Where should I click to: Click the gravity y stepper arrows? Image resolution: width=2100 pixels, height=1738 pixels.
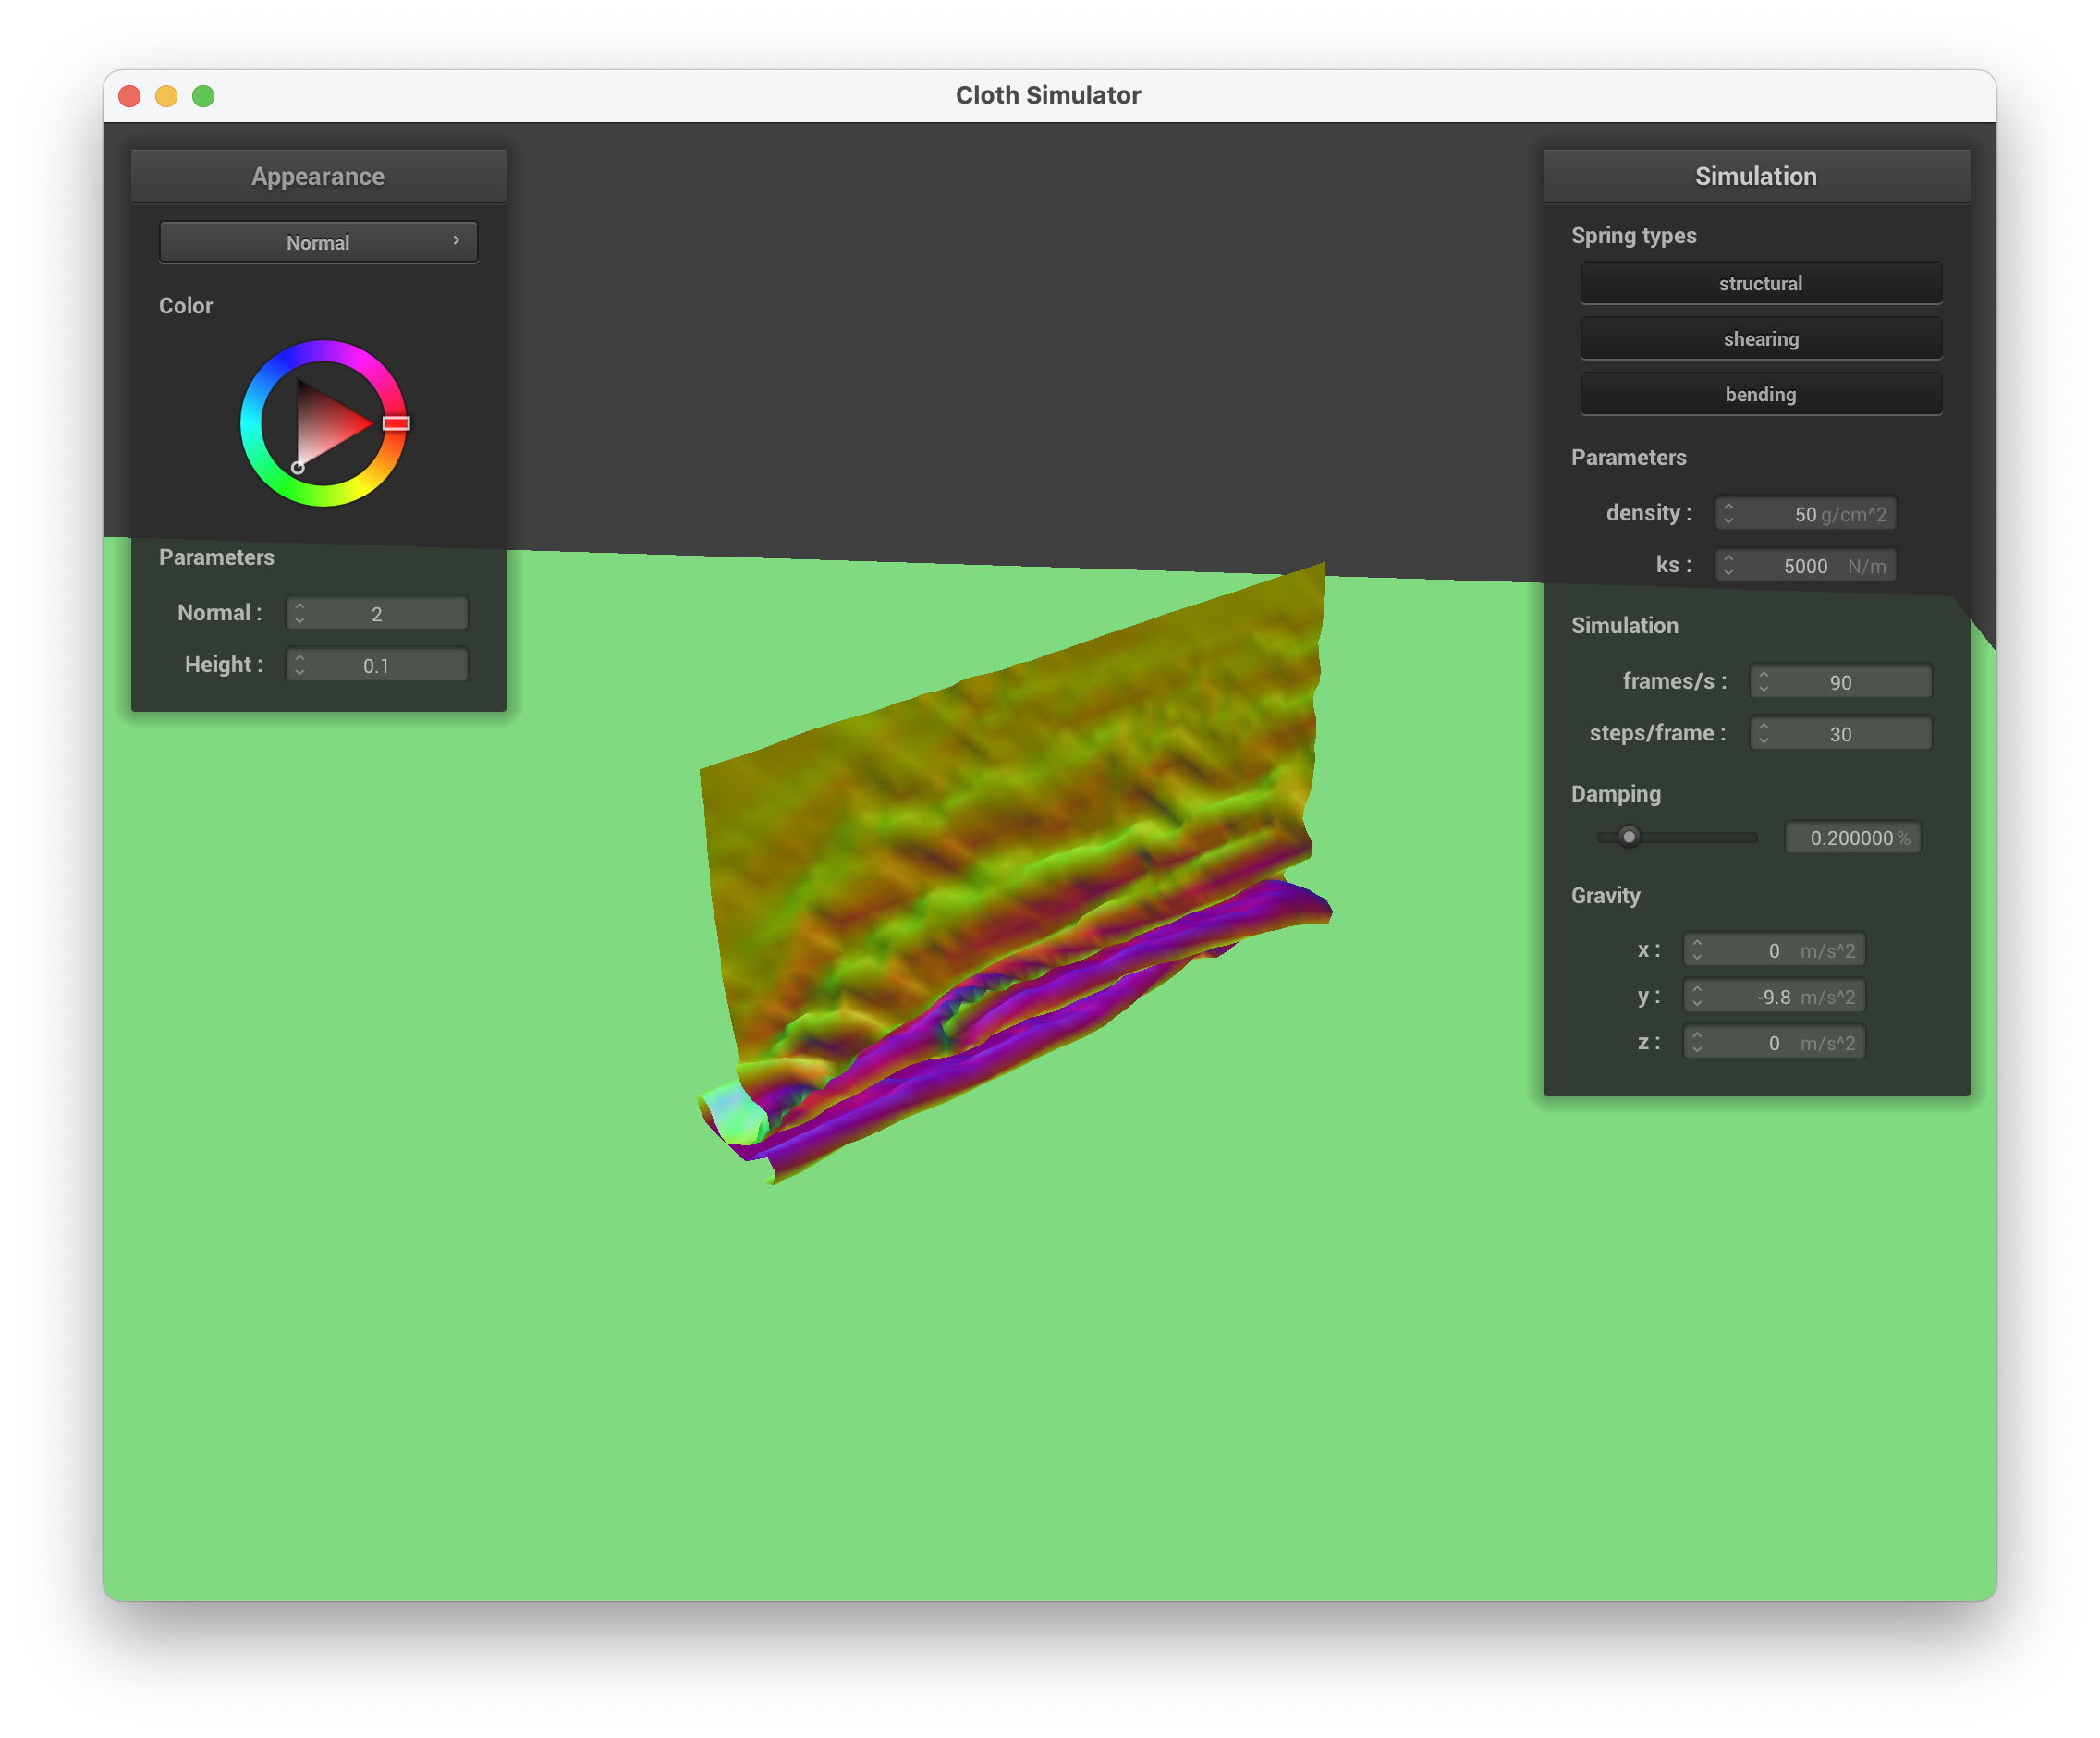pyautogui.click(x=1697, y=996)
